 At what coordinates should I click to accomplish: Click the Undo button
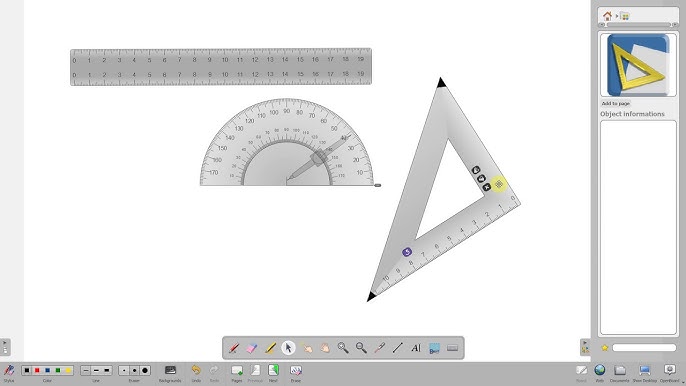click(196, 373)
